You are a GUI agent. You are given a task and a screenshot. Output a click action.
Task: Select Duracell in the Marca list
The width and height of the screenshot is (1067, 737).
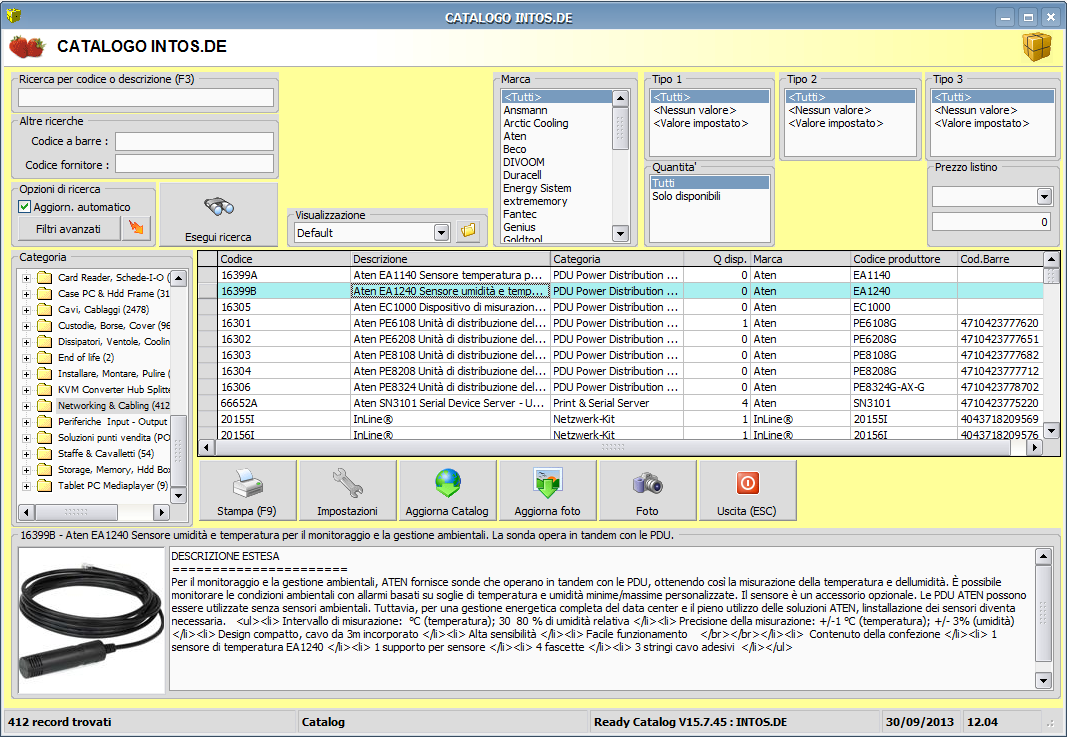click(x=557, y=175)
